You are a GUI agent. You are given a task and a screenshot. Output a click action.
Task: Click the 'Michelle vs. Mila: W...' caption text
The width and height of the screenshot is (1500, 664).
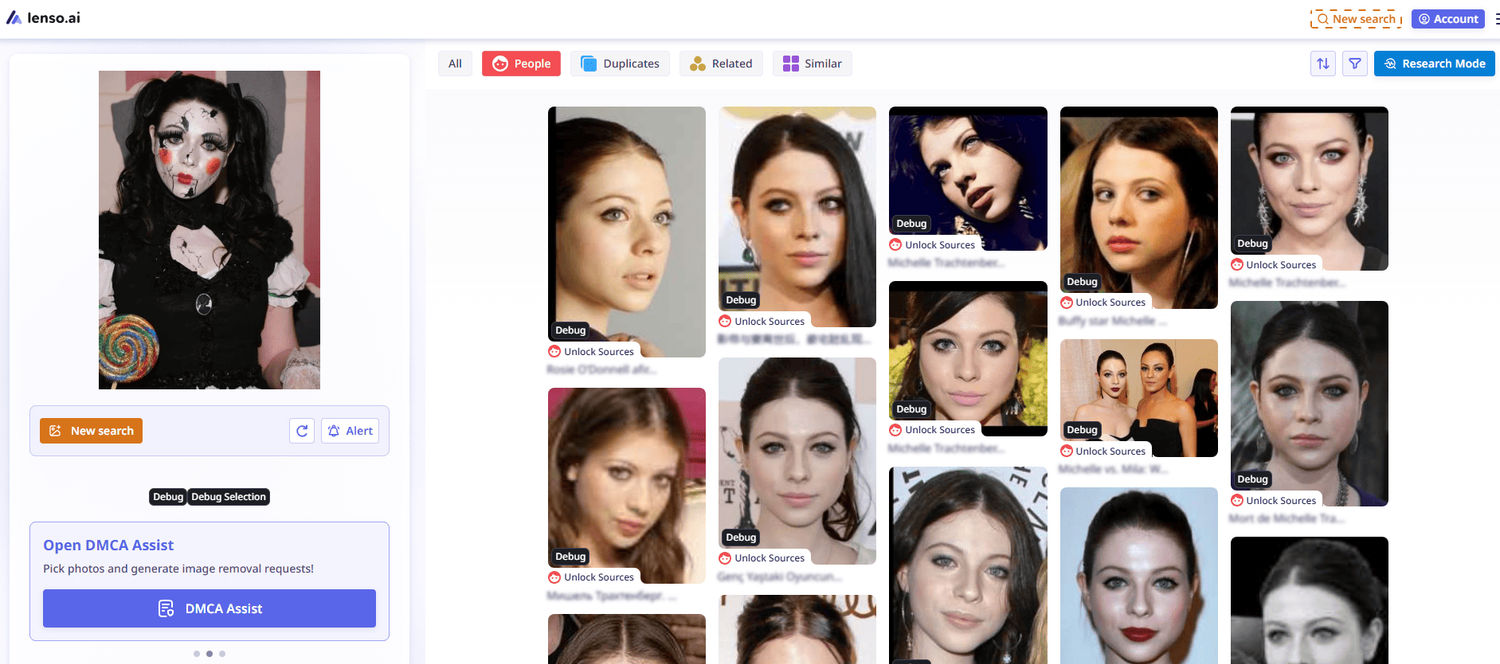pos(1115,469)
